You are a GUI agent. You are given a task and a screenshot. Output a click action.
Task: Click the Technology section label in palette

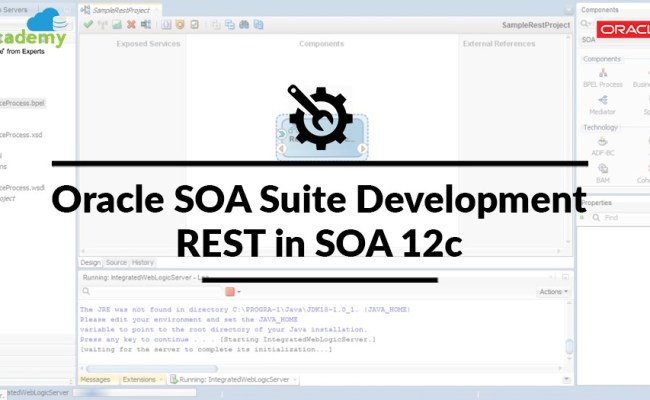click(x=600, y=127)
